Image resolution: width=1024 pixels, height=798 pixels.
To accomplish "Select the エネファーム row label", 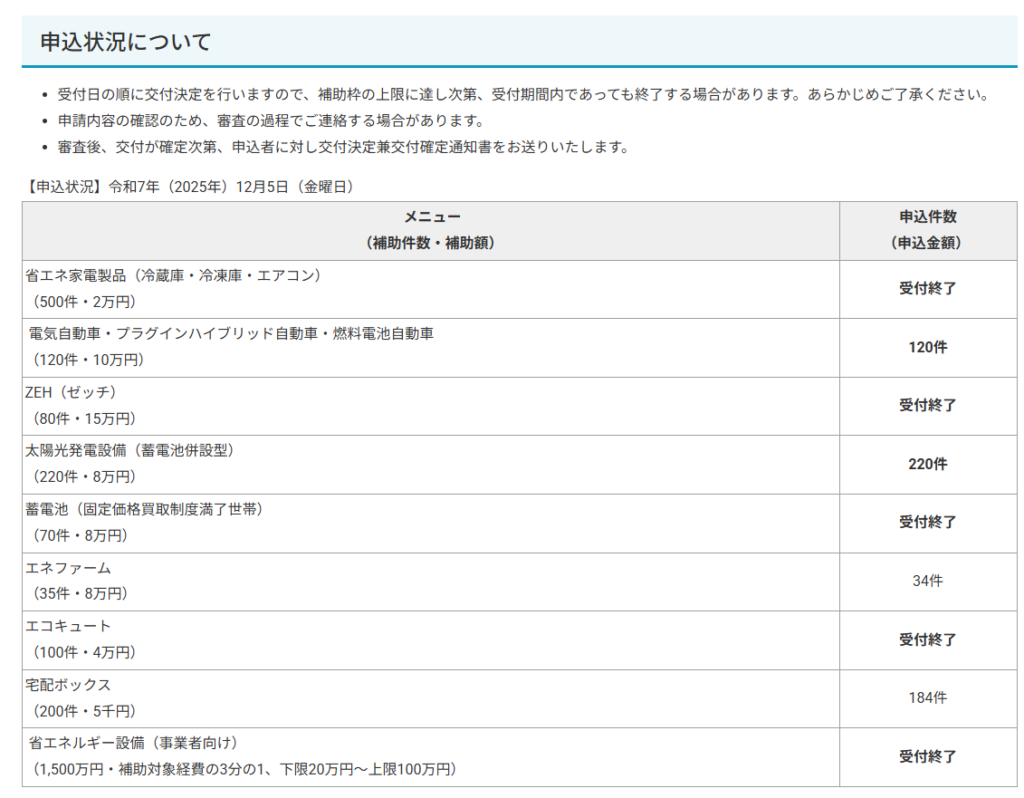I will [x=68, y=568].
